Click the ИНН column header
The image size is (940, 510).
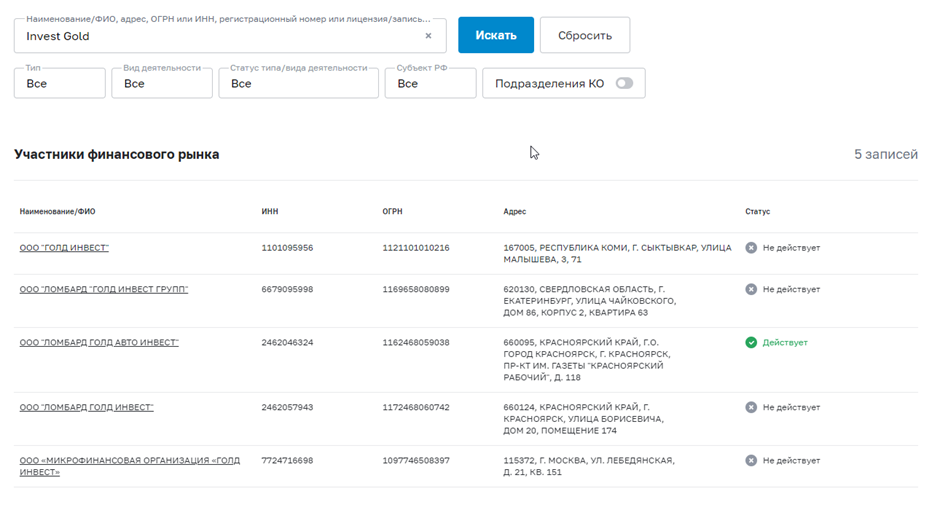[x=270, y=212]
